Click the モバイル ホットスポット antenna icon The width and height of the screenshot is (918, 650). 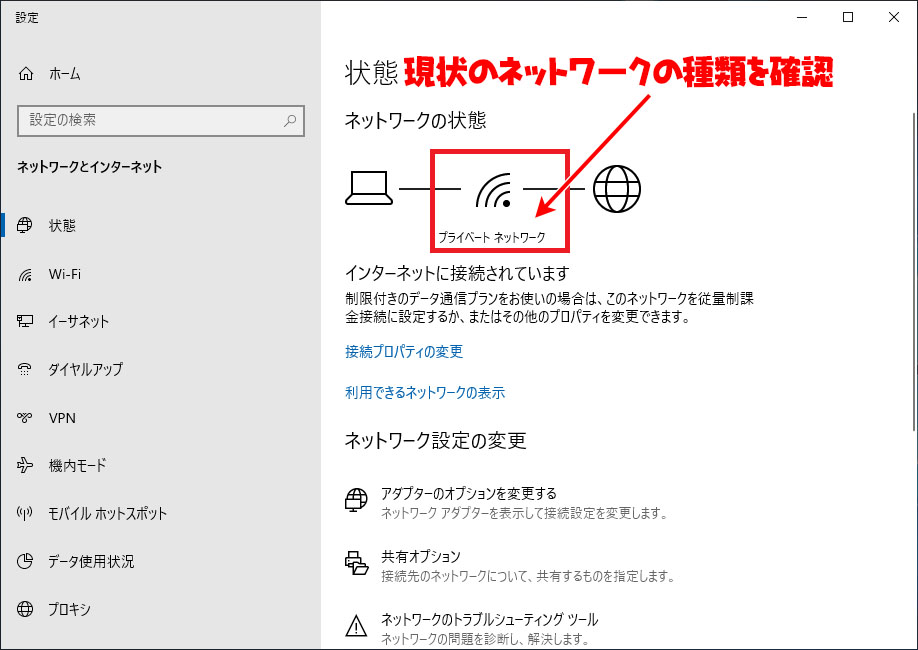click(x=25, y=514)
